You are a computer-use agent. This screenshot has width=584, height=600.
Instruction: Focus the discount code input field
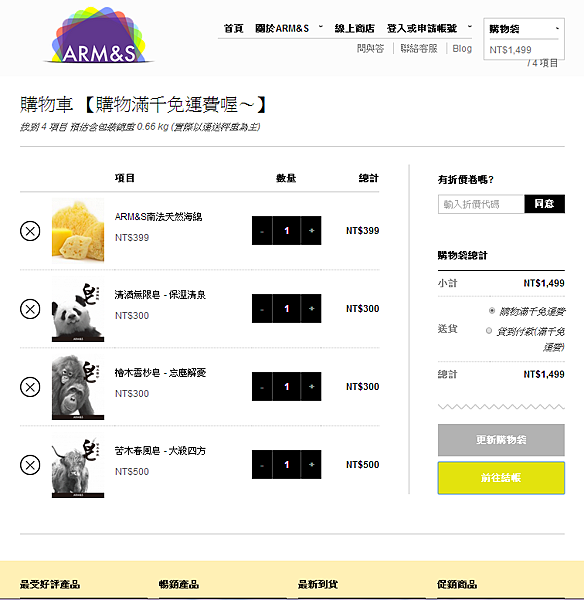[x=481, y=204]
